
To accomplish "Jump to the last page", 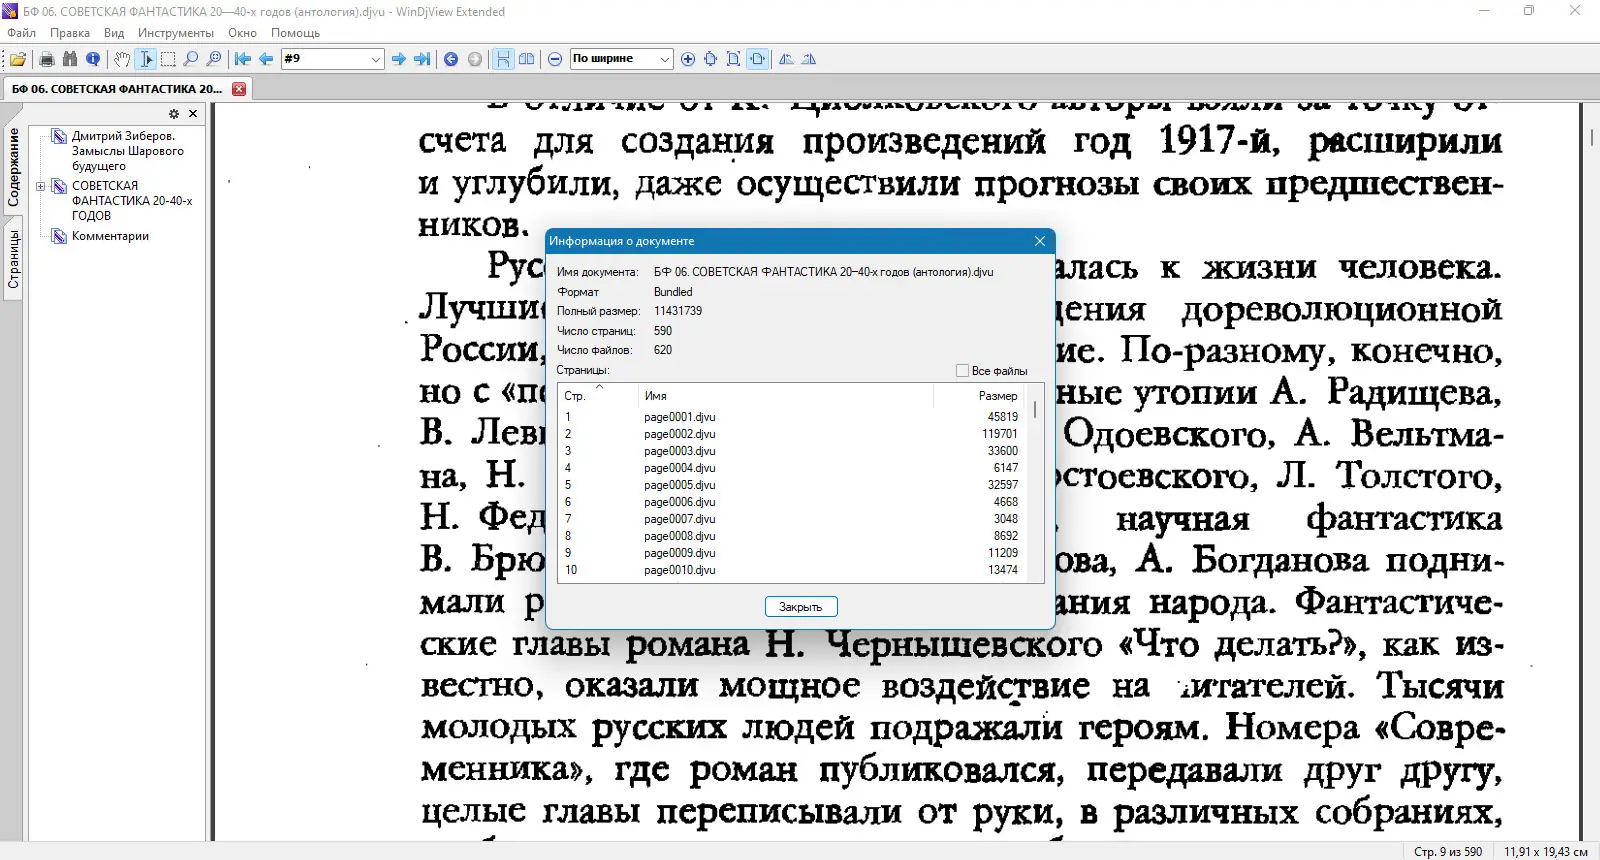I will (x=422, y=59).
